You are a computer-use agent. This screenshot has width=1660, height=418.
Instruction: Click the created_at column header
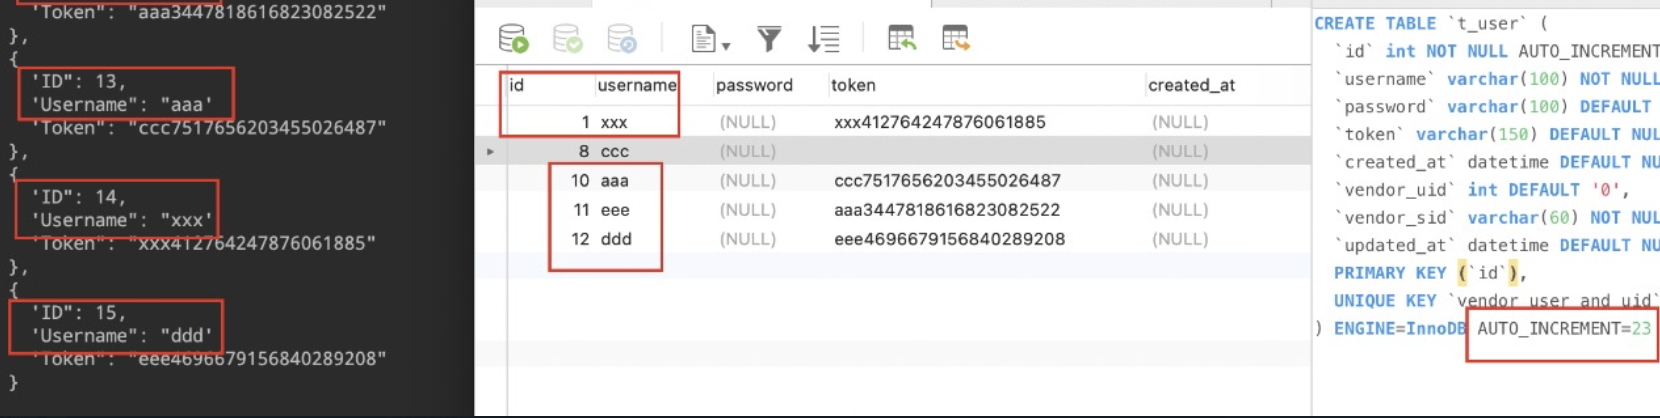(1191, 85)
